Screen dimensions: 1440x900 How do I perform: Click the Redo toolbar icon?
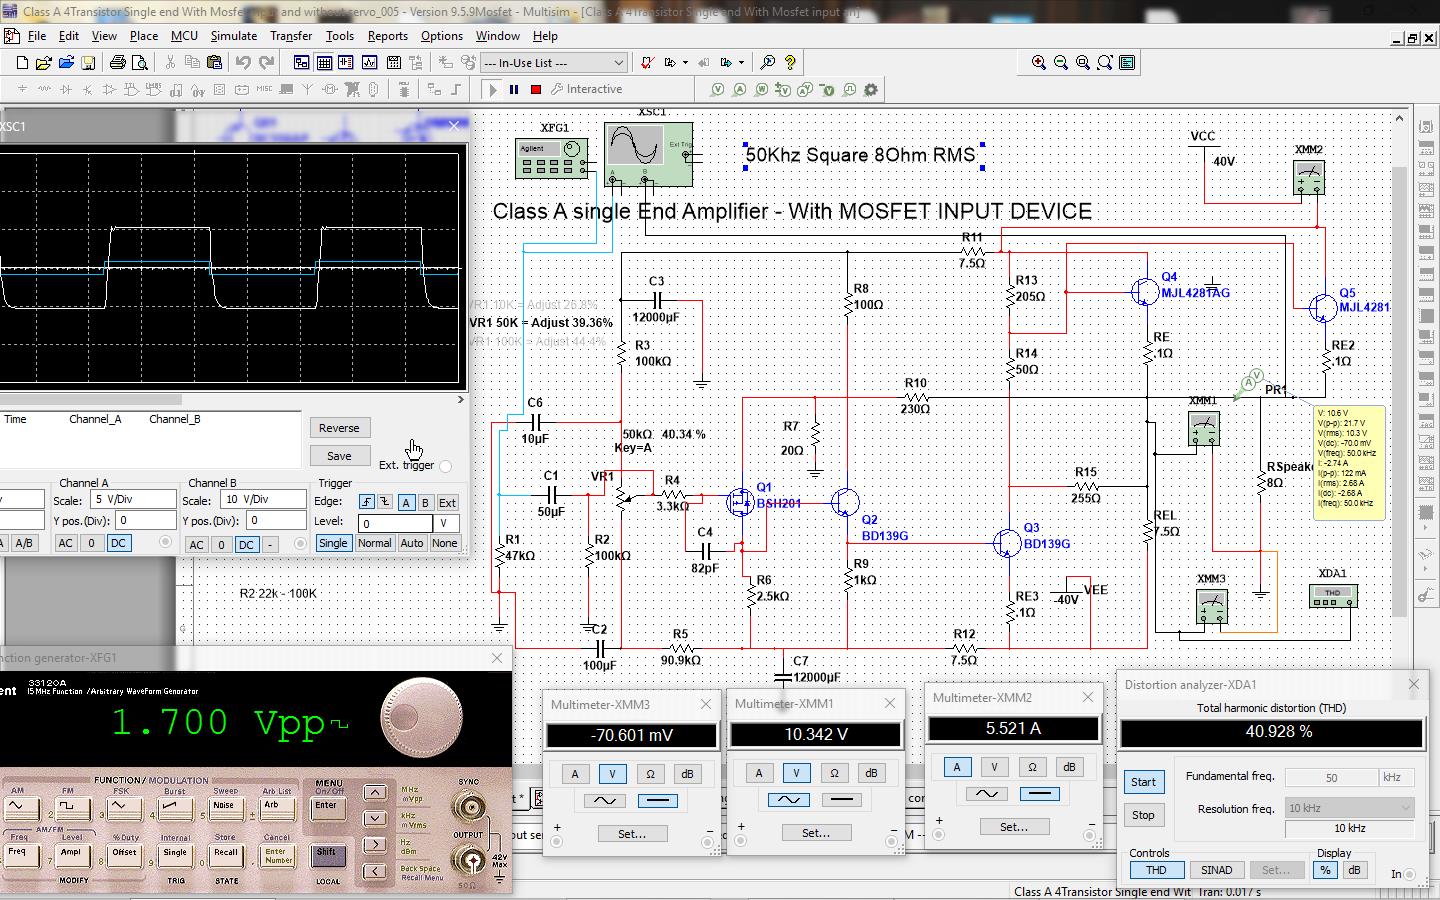coord(266,62)
